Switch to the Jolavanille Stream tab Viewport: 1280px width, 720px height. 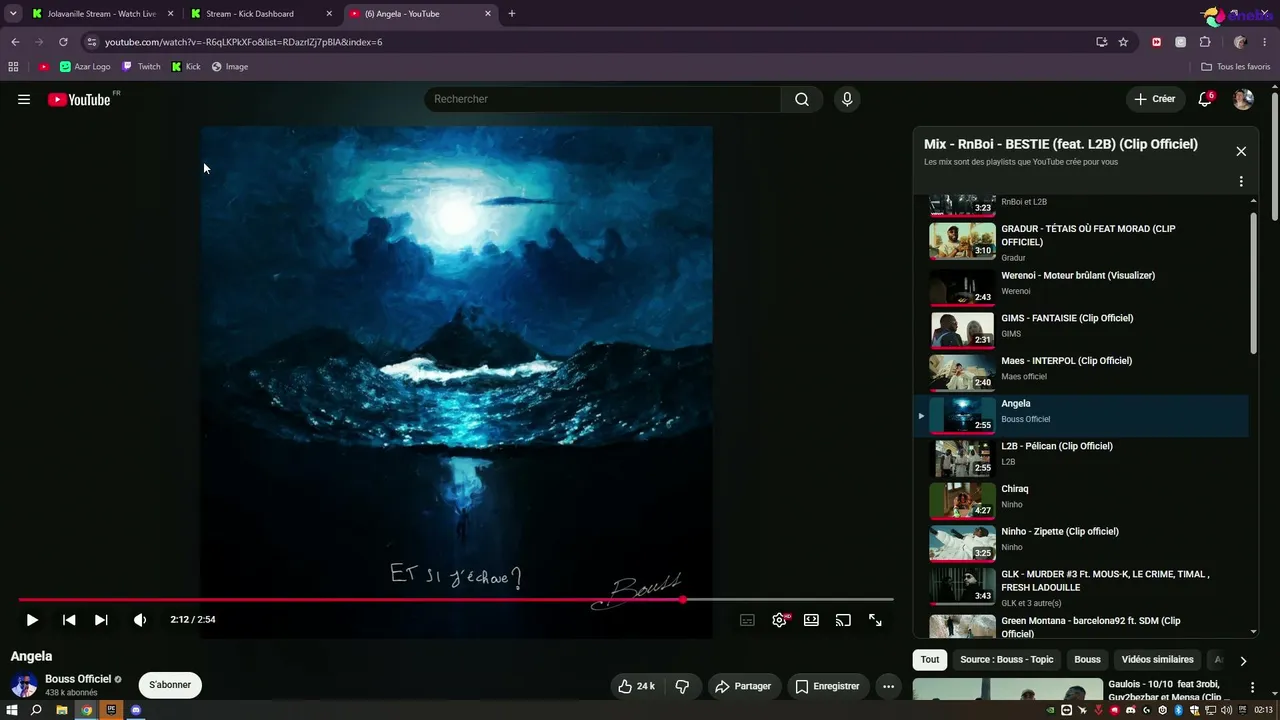pos(101,14)
